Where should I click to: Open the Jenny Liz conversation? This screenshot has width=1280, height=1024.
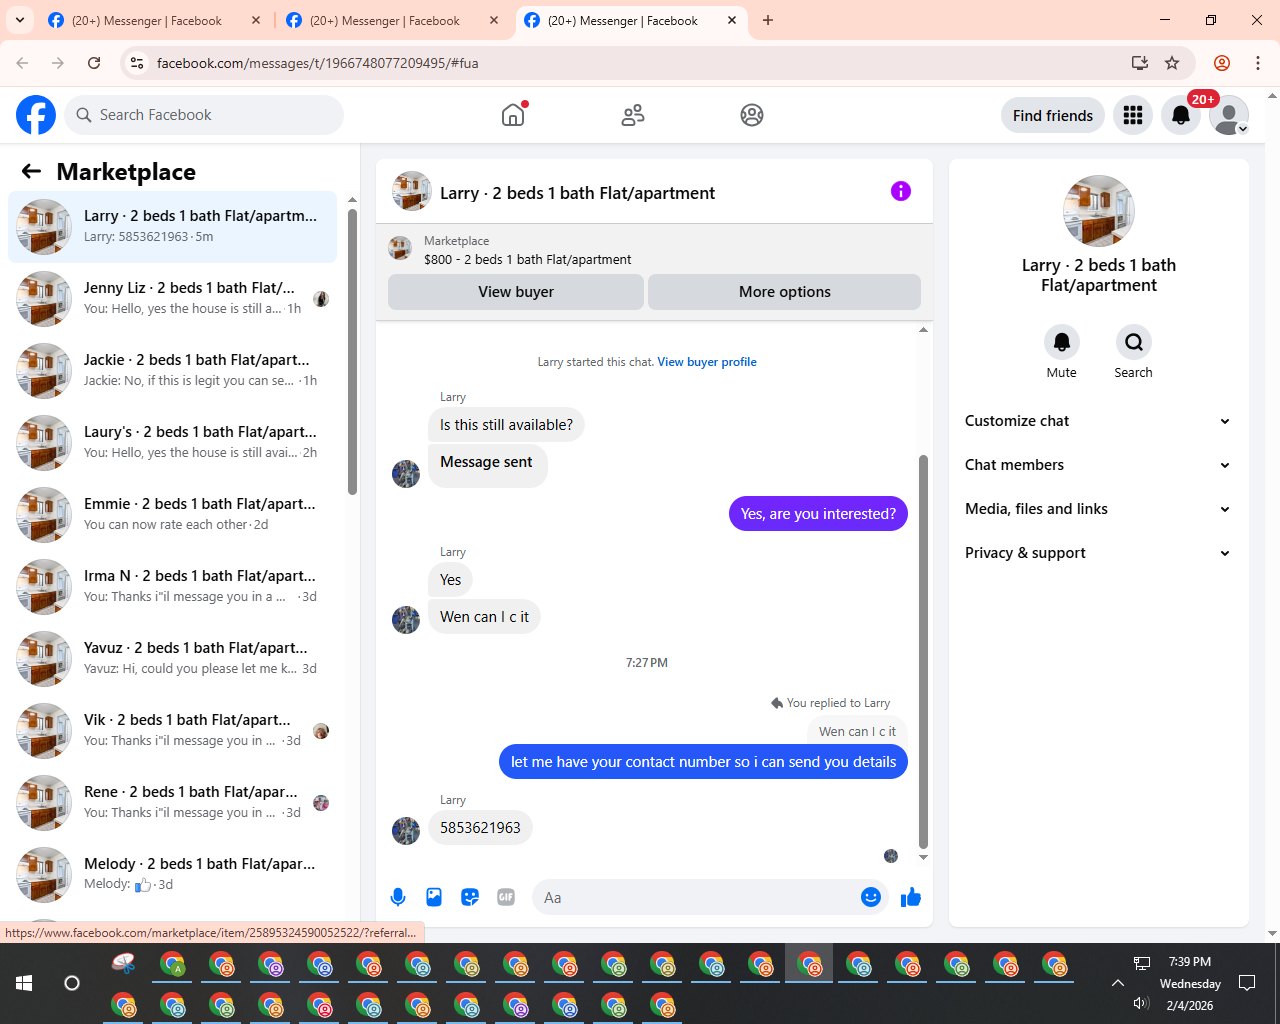[x=172, y=299]
